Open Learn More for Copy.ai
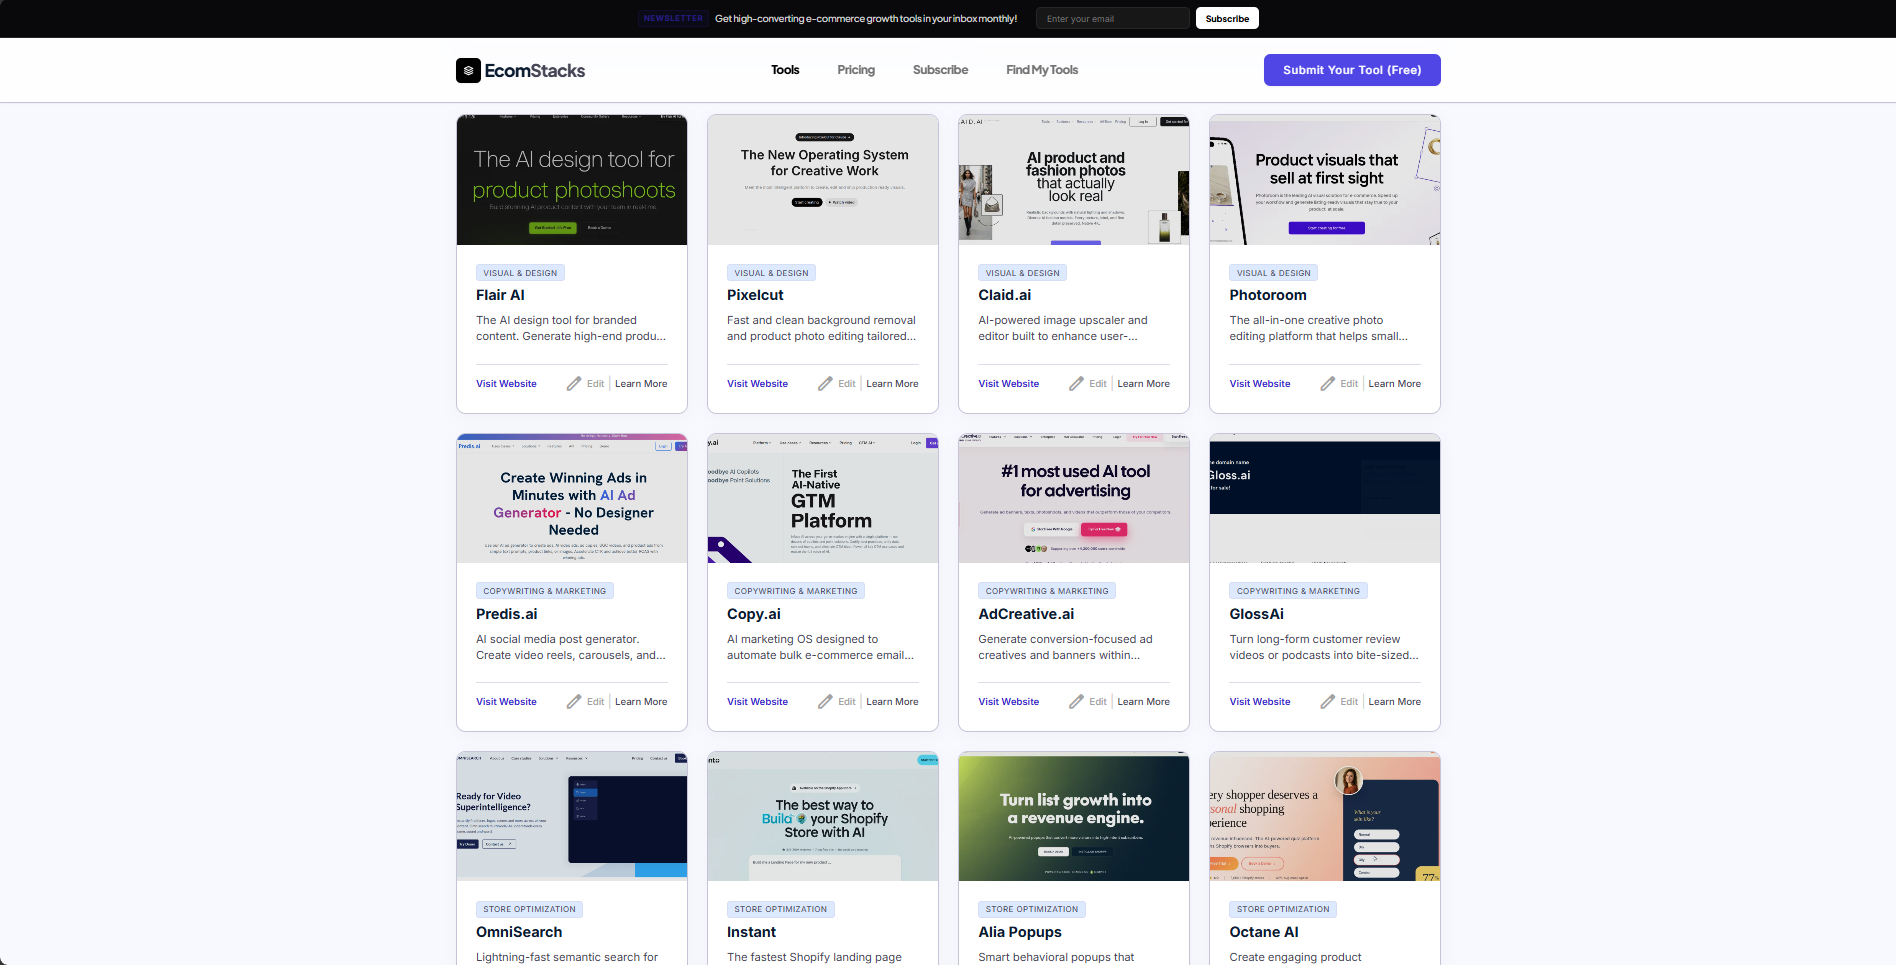The width and height of the screenshot is (1896, 965). (x=892, y=702)
